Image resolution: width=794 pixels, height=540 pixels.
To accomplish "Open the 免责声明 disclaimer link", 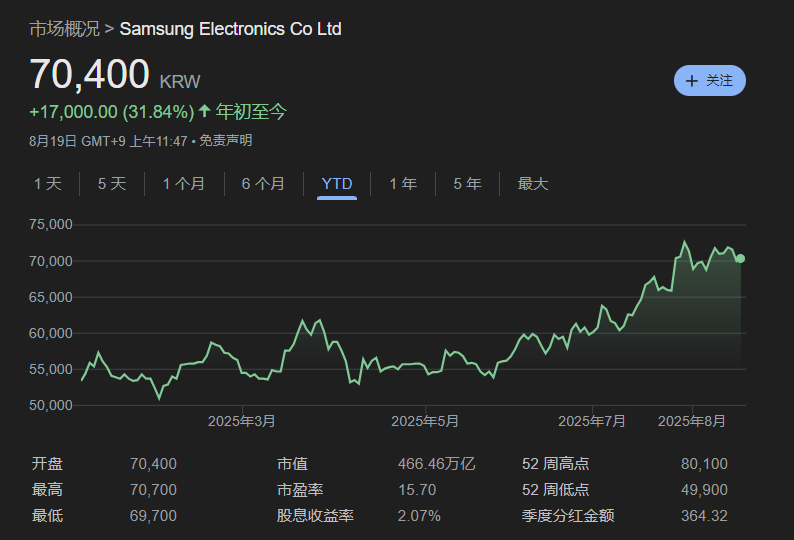I will pos(225,140).
